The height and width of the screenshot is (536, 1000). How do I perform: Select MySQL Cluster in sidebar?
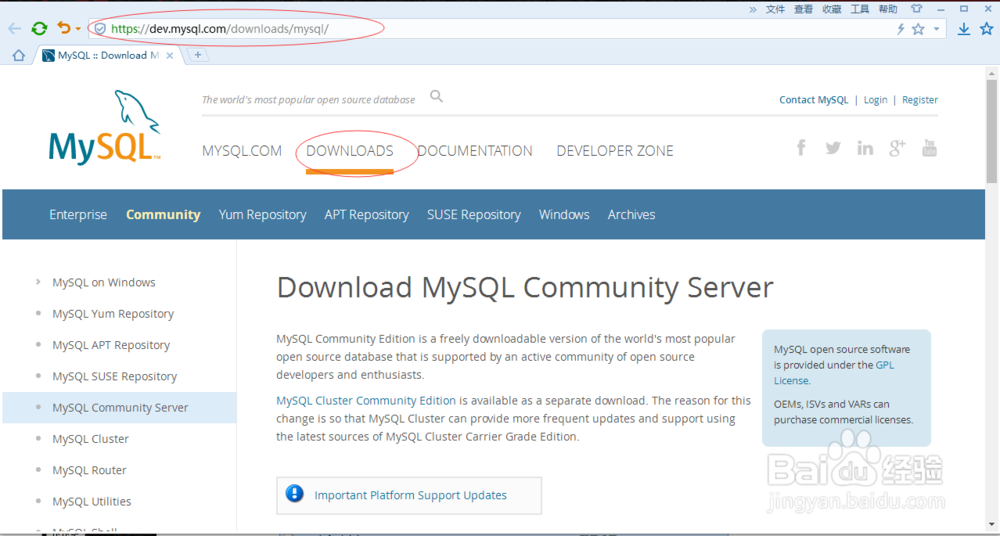[x=91, y=439]
